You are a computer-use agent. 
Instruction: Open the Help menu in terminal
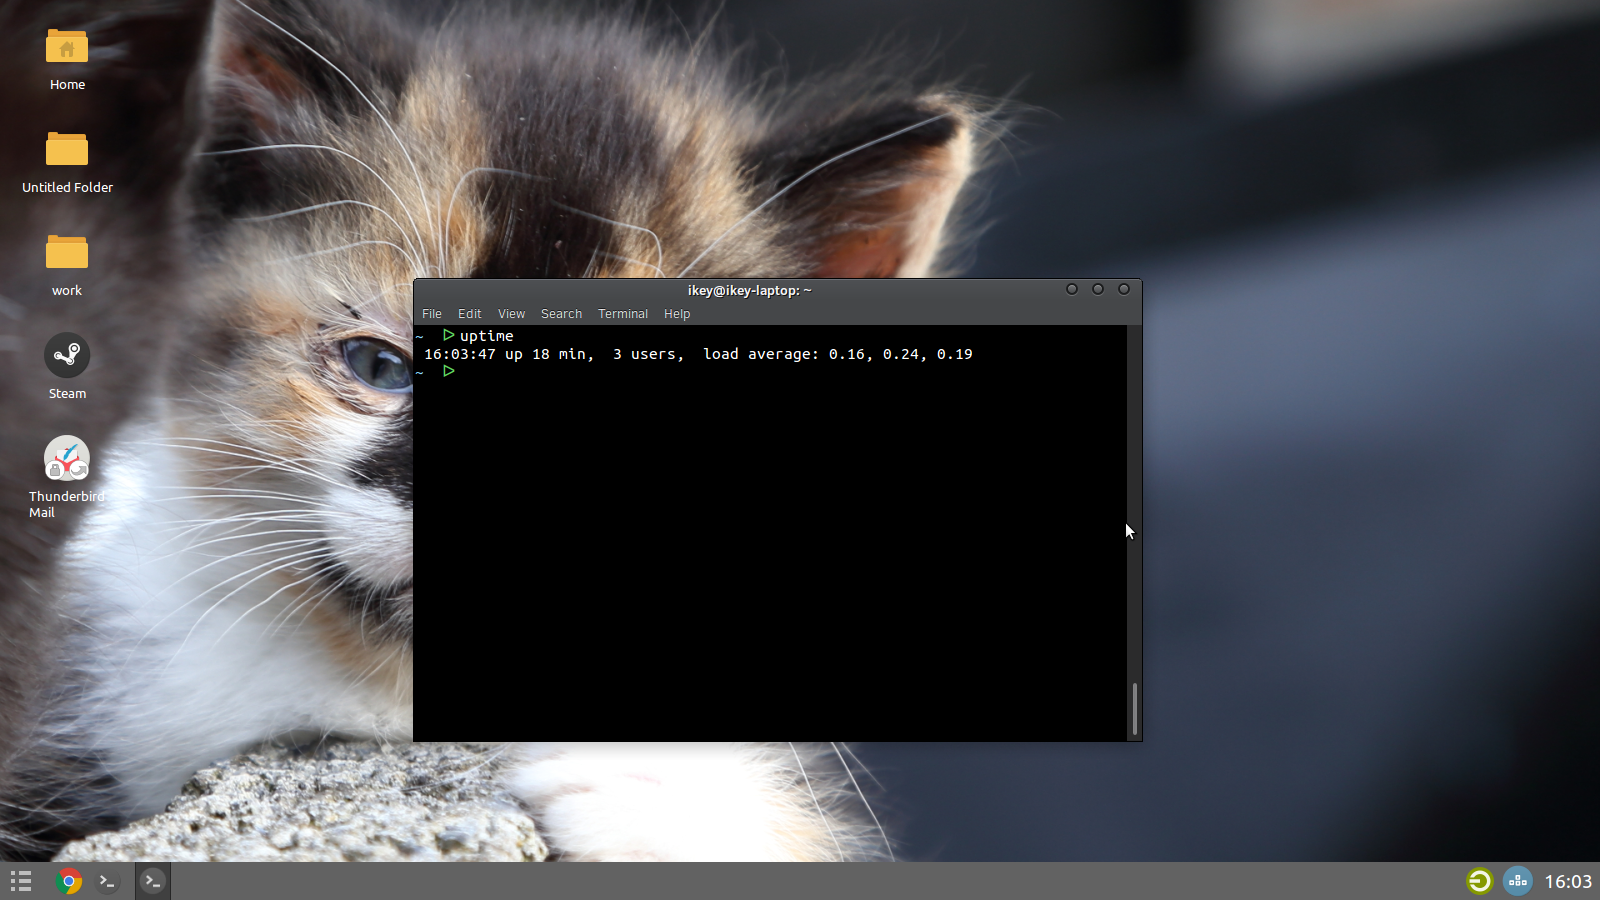point(677,314)
